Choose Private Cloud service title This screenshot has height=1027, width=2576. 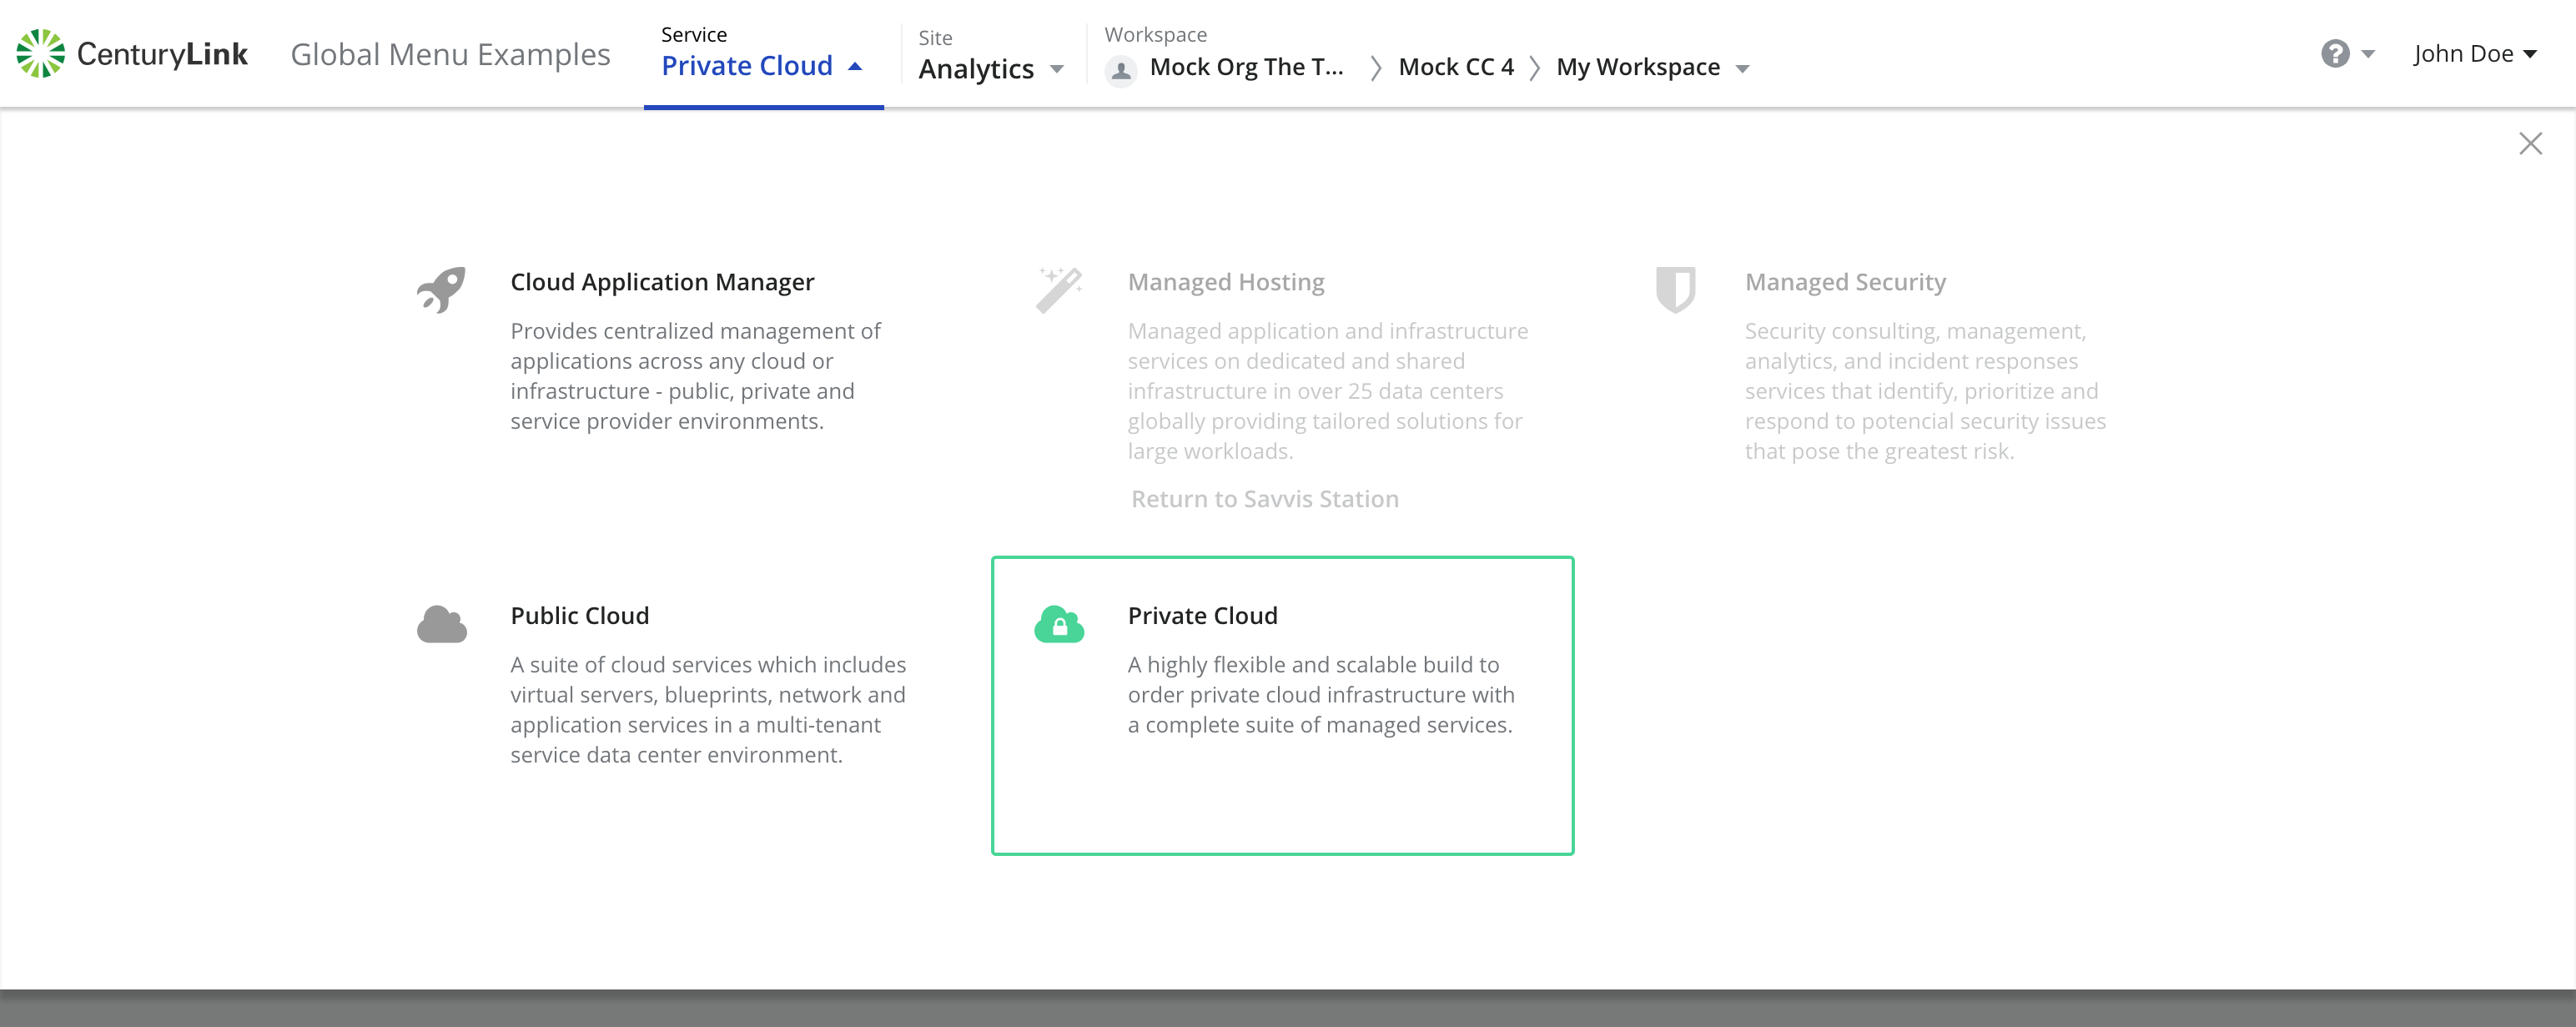1203,616
